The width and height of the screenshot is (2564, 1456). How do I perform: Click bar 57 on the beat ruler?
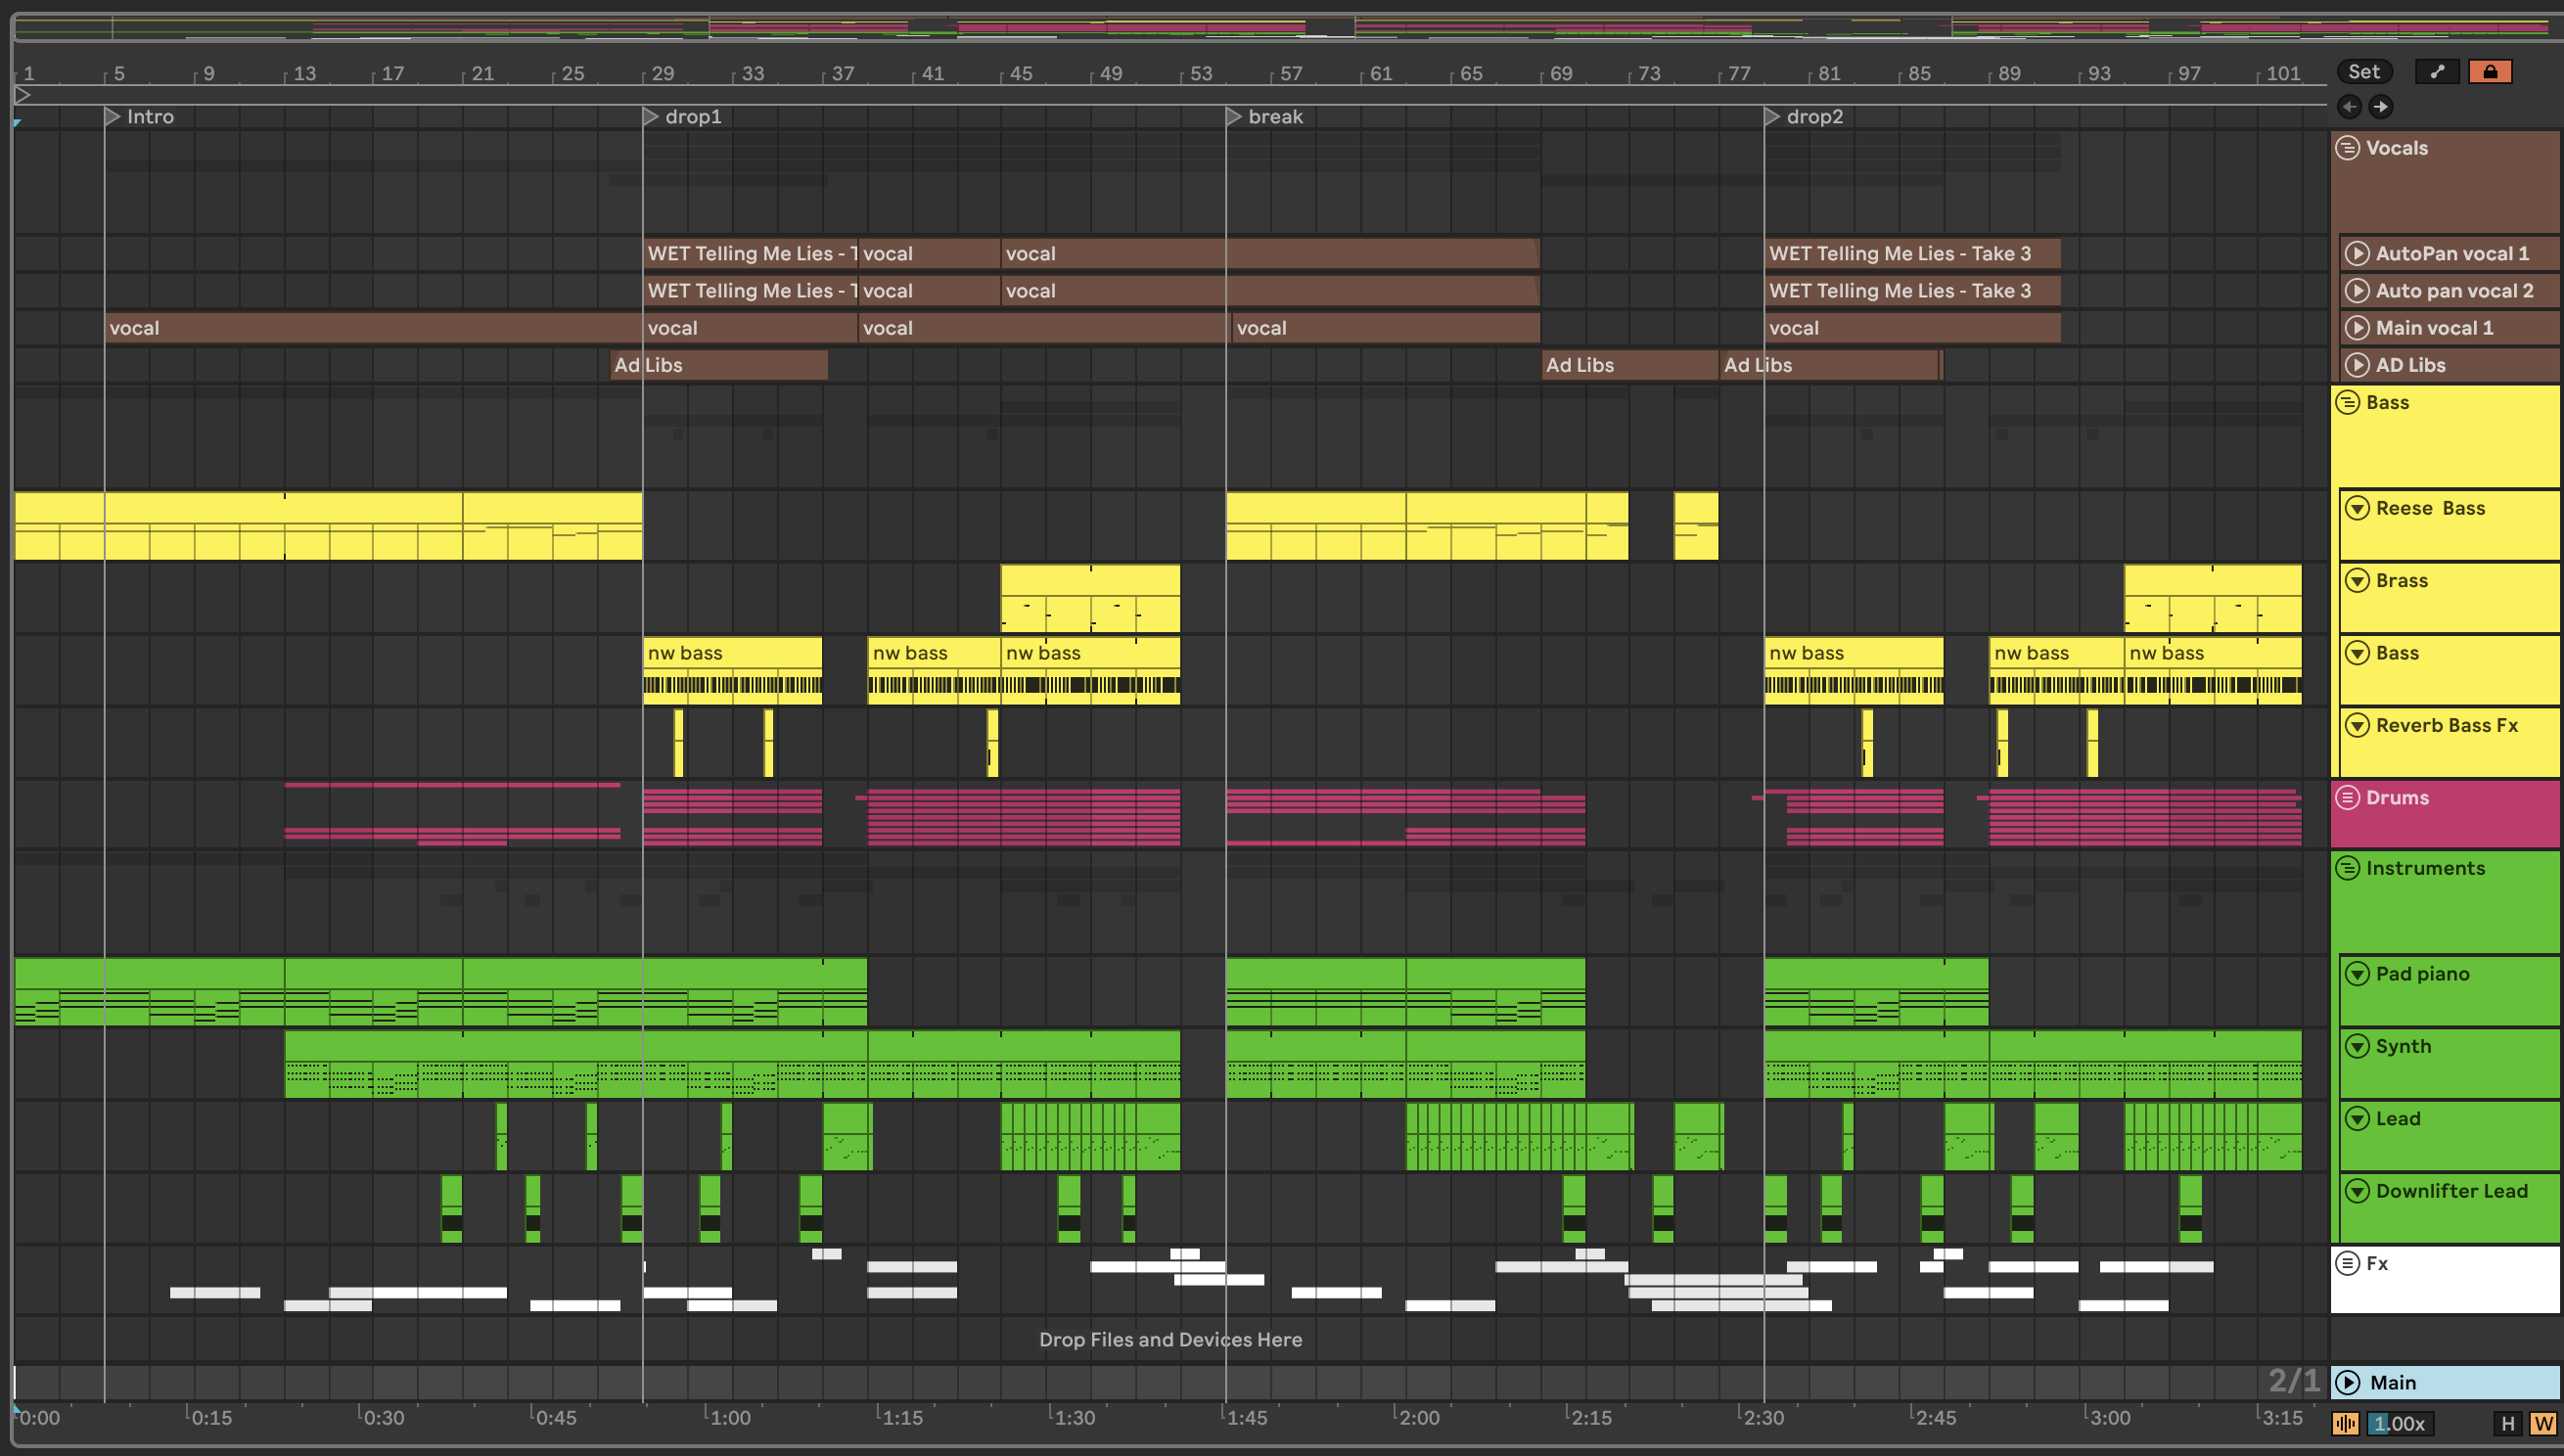tap(1290, 74)
